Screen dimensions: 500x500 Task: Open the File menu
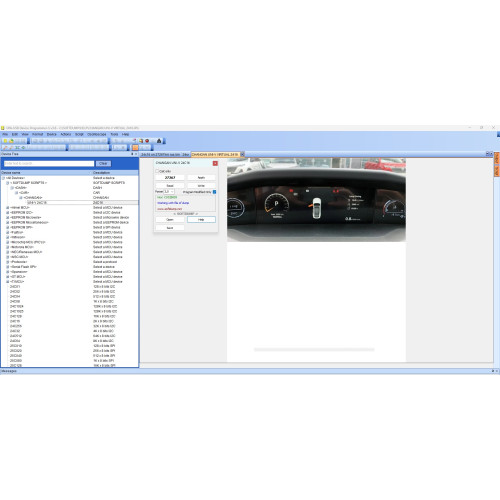click(x=5, y=134)
